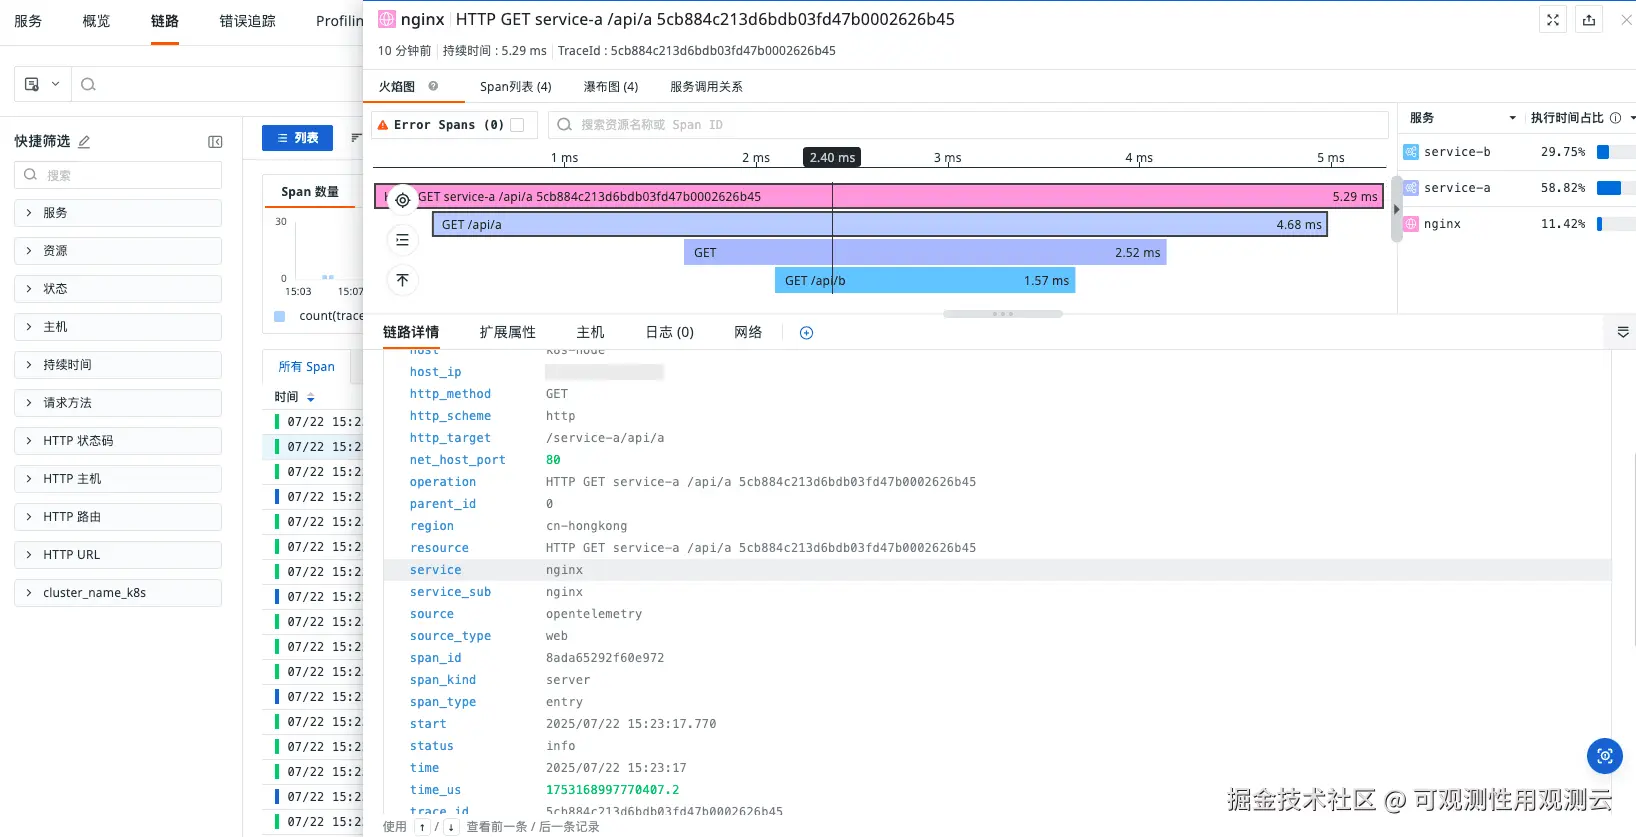Expand the 资源 filter group
Viewport: 1636px width, 837px height.
[118, 251]
